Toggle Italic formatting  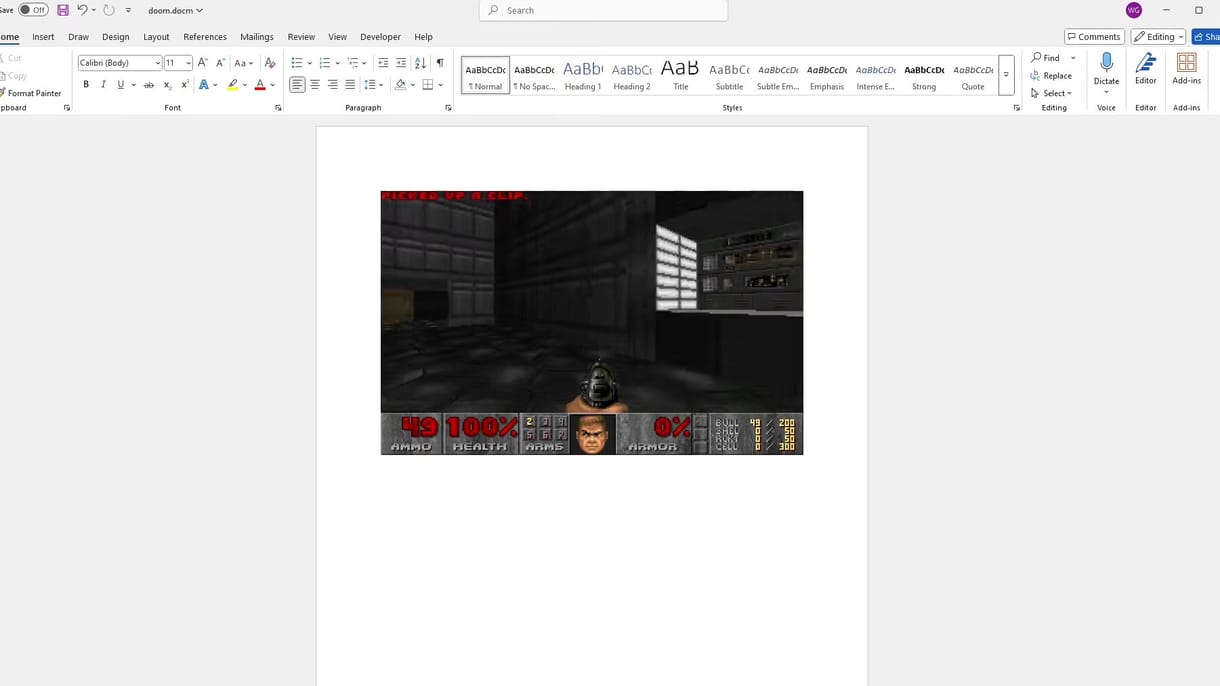pos(103,85)
